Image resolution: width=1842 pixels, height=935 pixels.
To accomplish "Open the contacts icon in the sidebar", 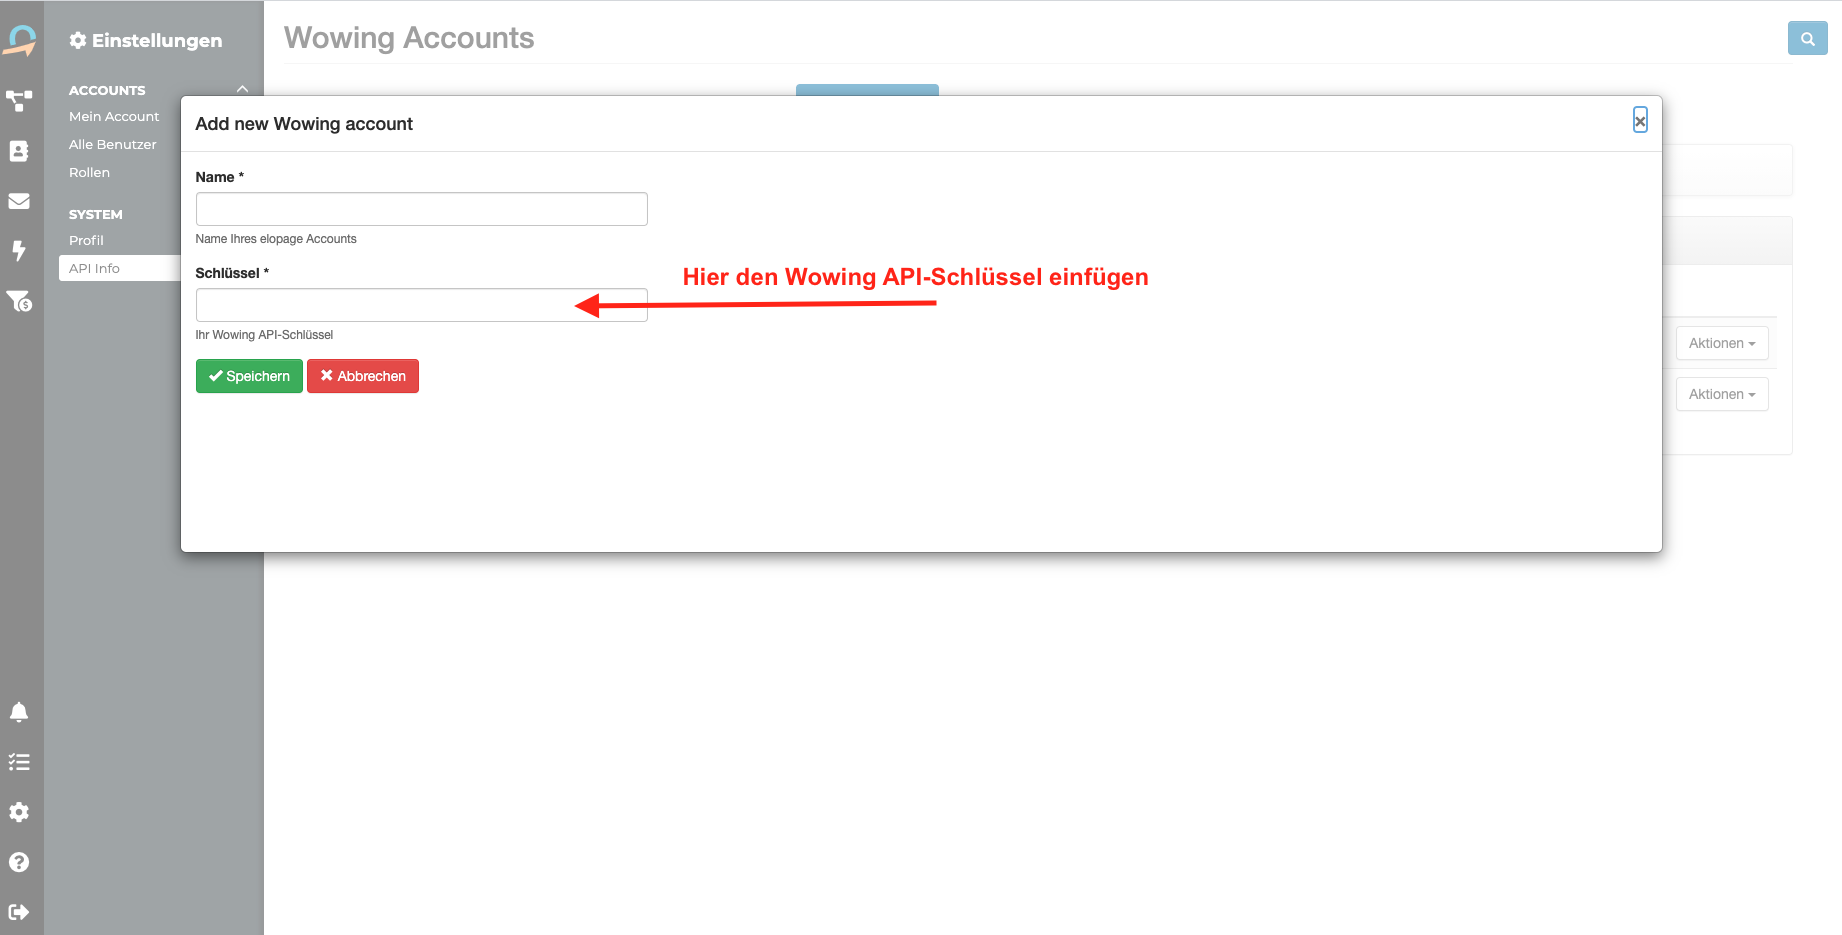I will tap(19, 151).
